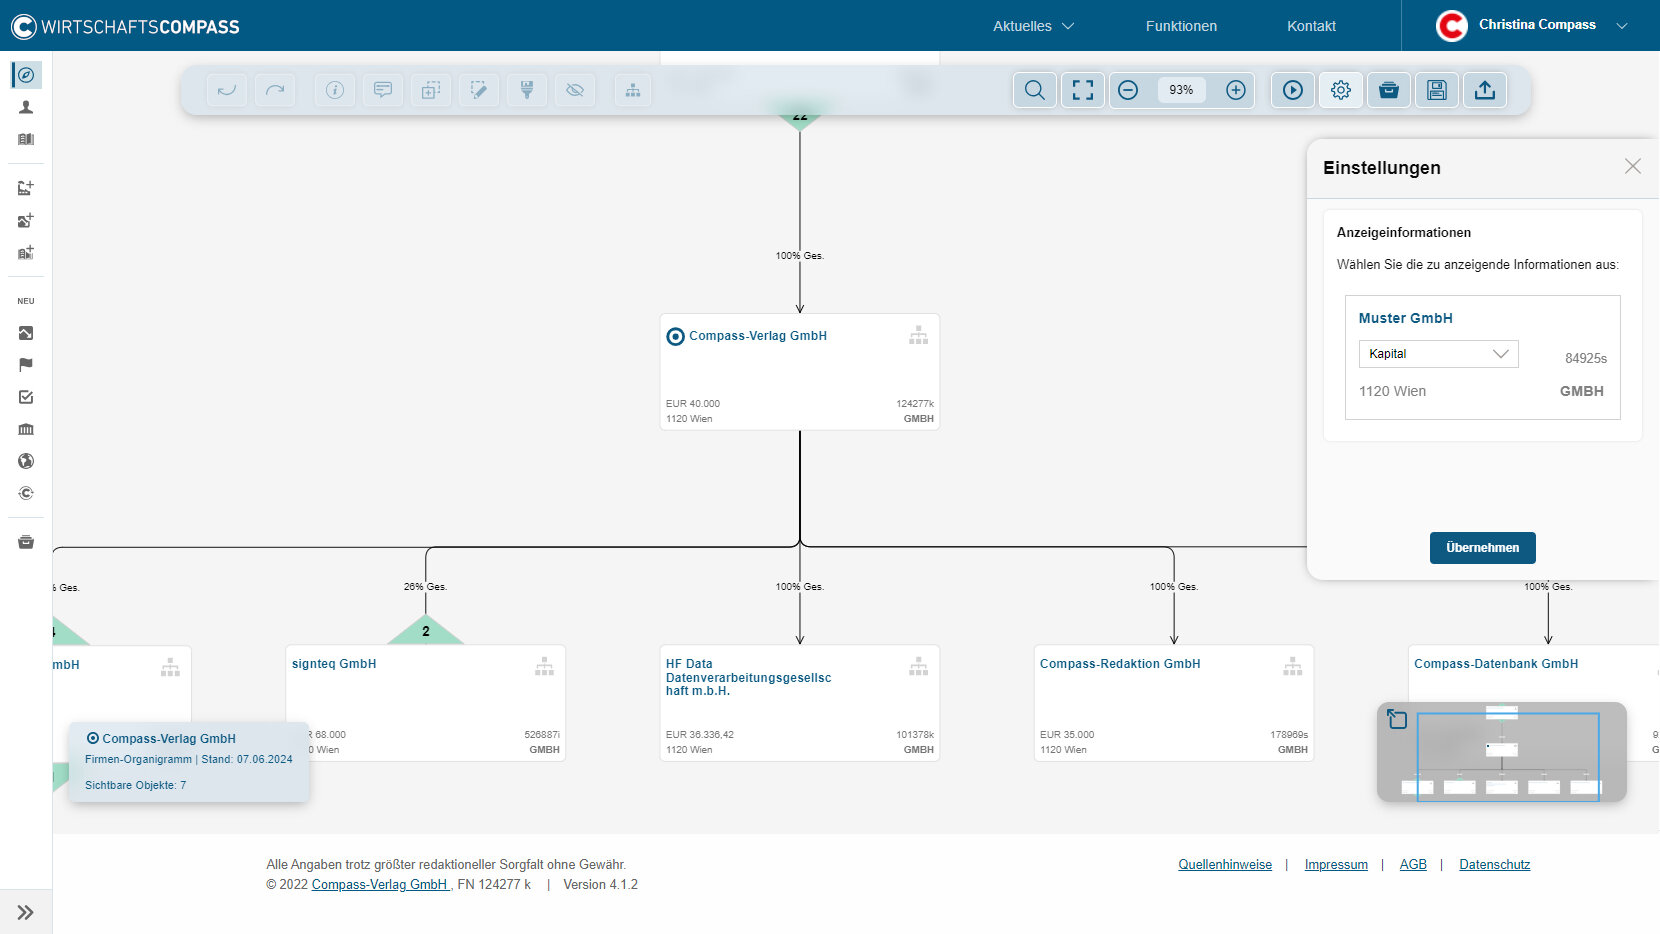Image resolution: width=1660 pixels, height=934 pixels.
Task: Save the chart with the disk icon
Action: tap(1437, 90)
